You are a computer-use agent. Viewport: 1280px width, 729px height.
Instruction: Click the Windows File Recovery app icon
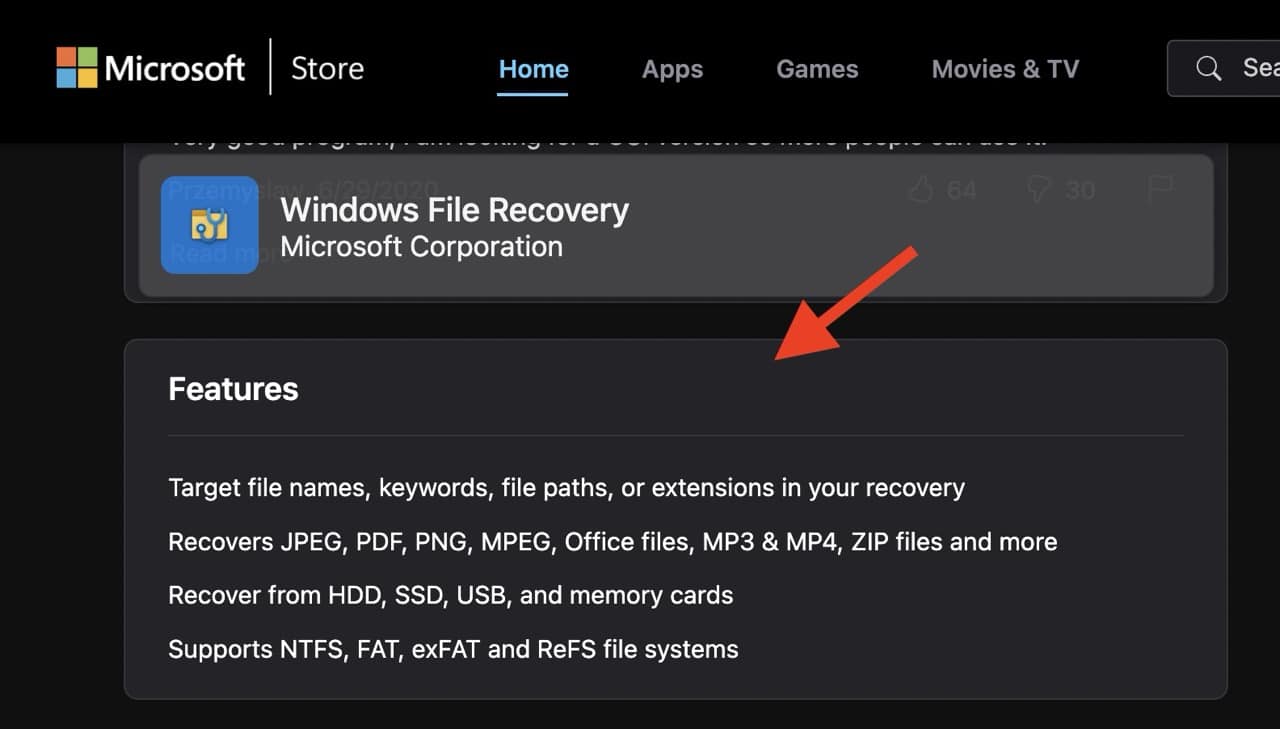[210, 225]
